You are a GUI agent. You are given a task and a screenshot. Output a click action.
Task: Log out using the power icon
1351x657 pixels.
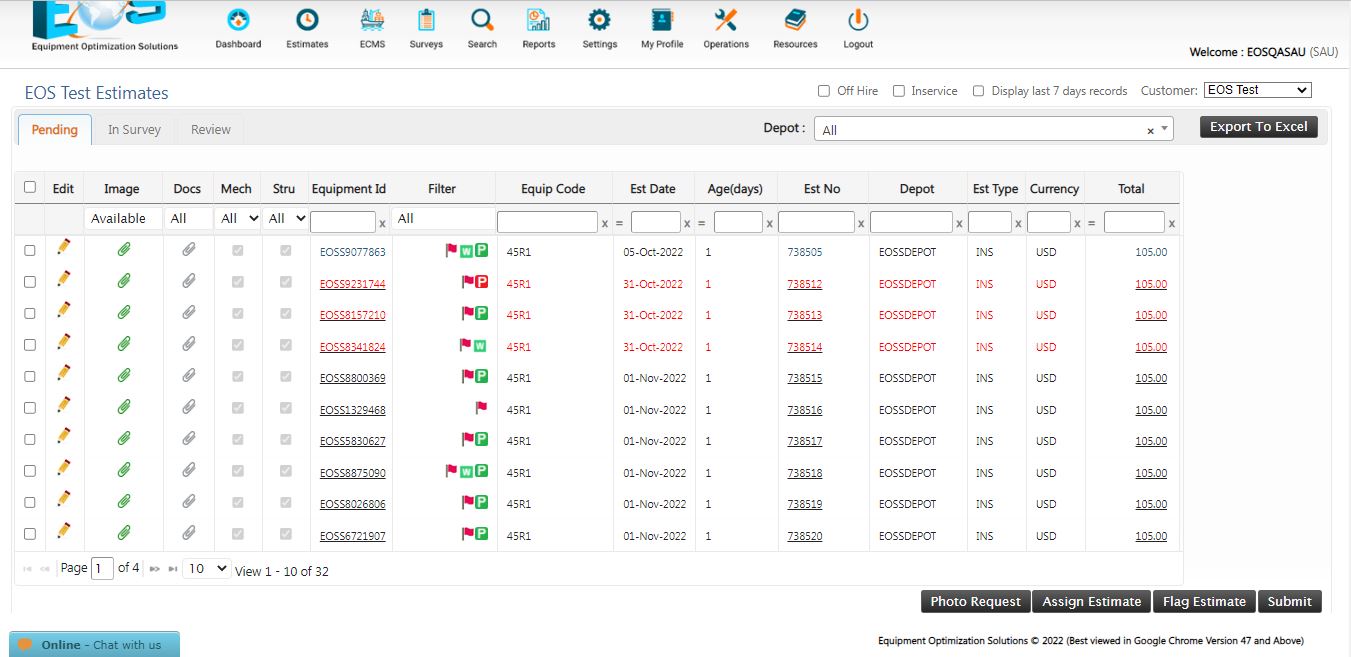click(x=857, y=22)
